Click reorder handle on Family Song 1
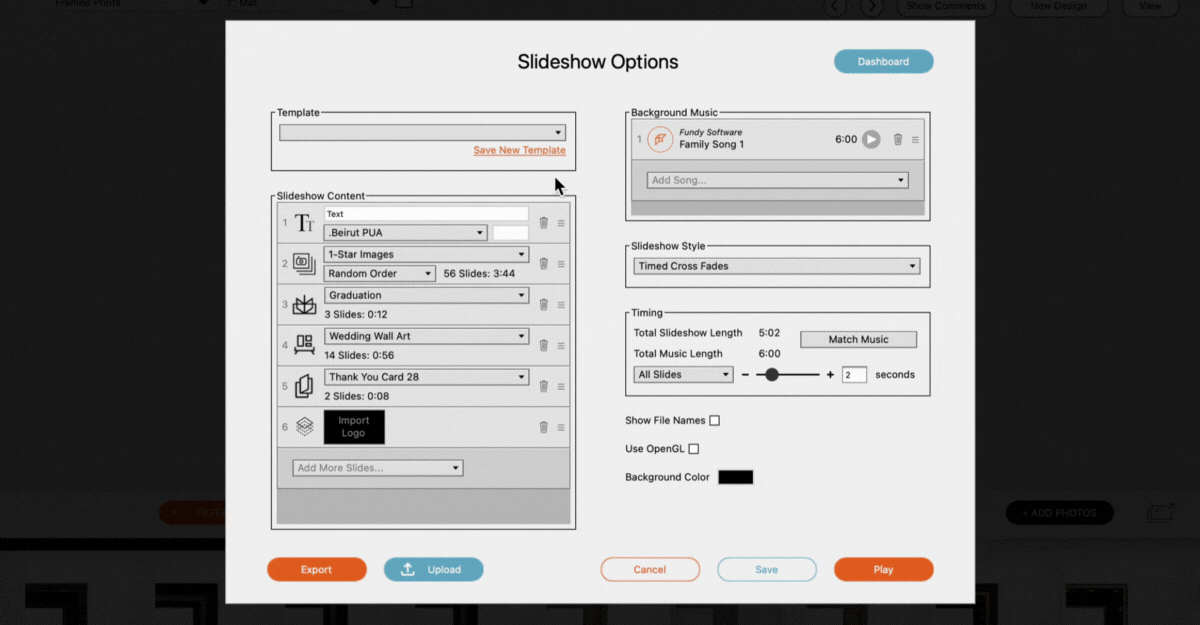The image size is (1200, 625). coord(915,140)
